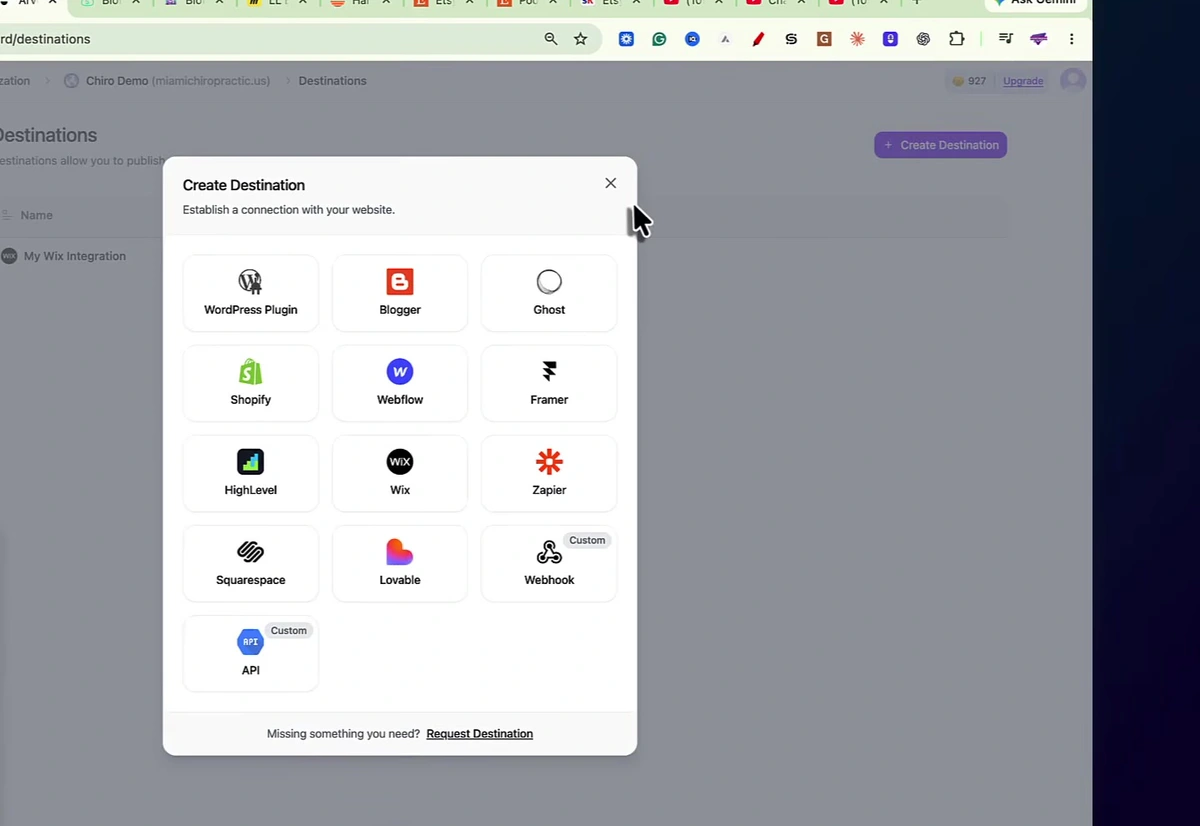This screenshot has height=826, width=1200.
Task: Click the ChatGPT extension icon
Action: 923,39
